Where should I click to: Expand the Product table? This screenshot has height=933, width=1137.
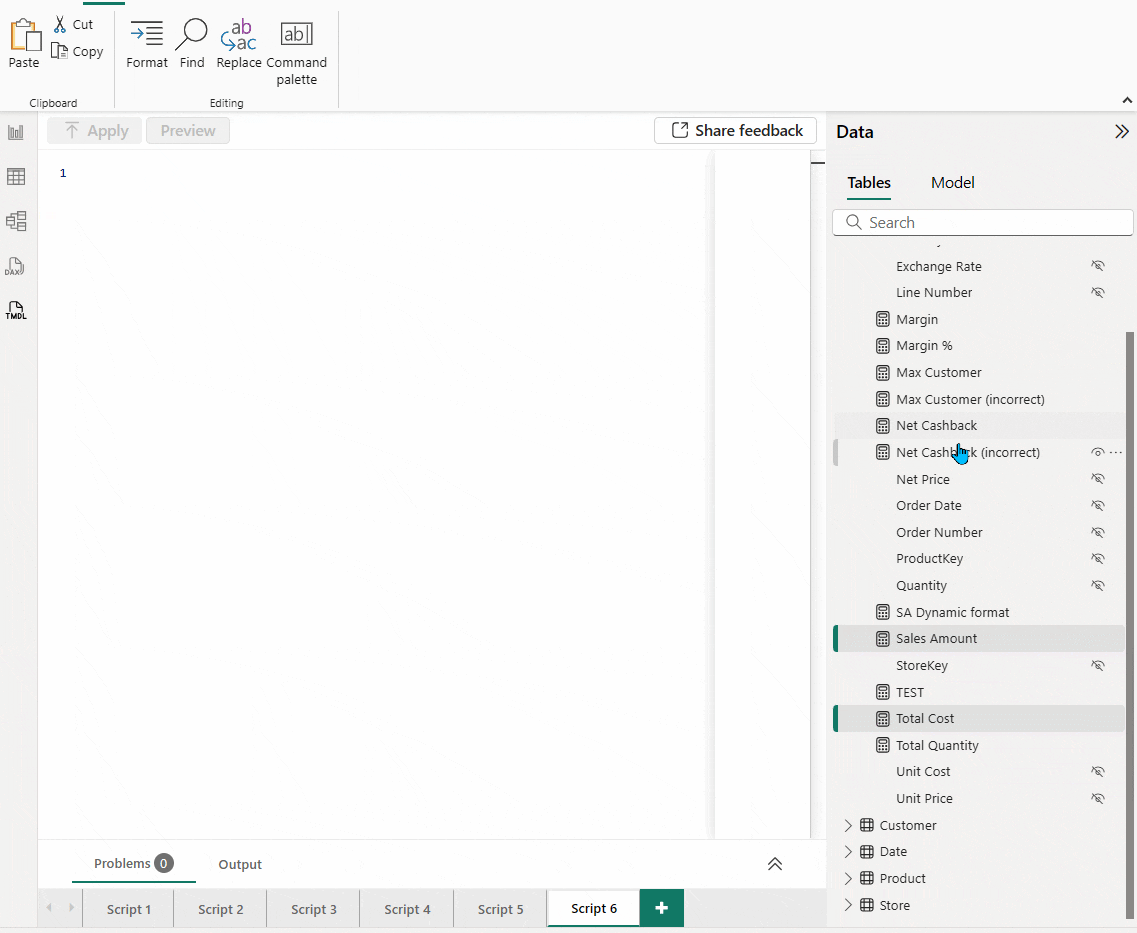point(848,879)
